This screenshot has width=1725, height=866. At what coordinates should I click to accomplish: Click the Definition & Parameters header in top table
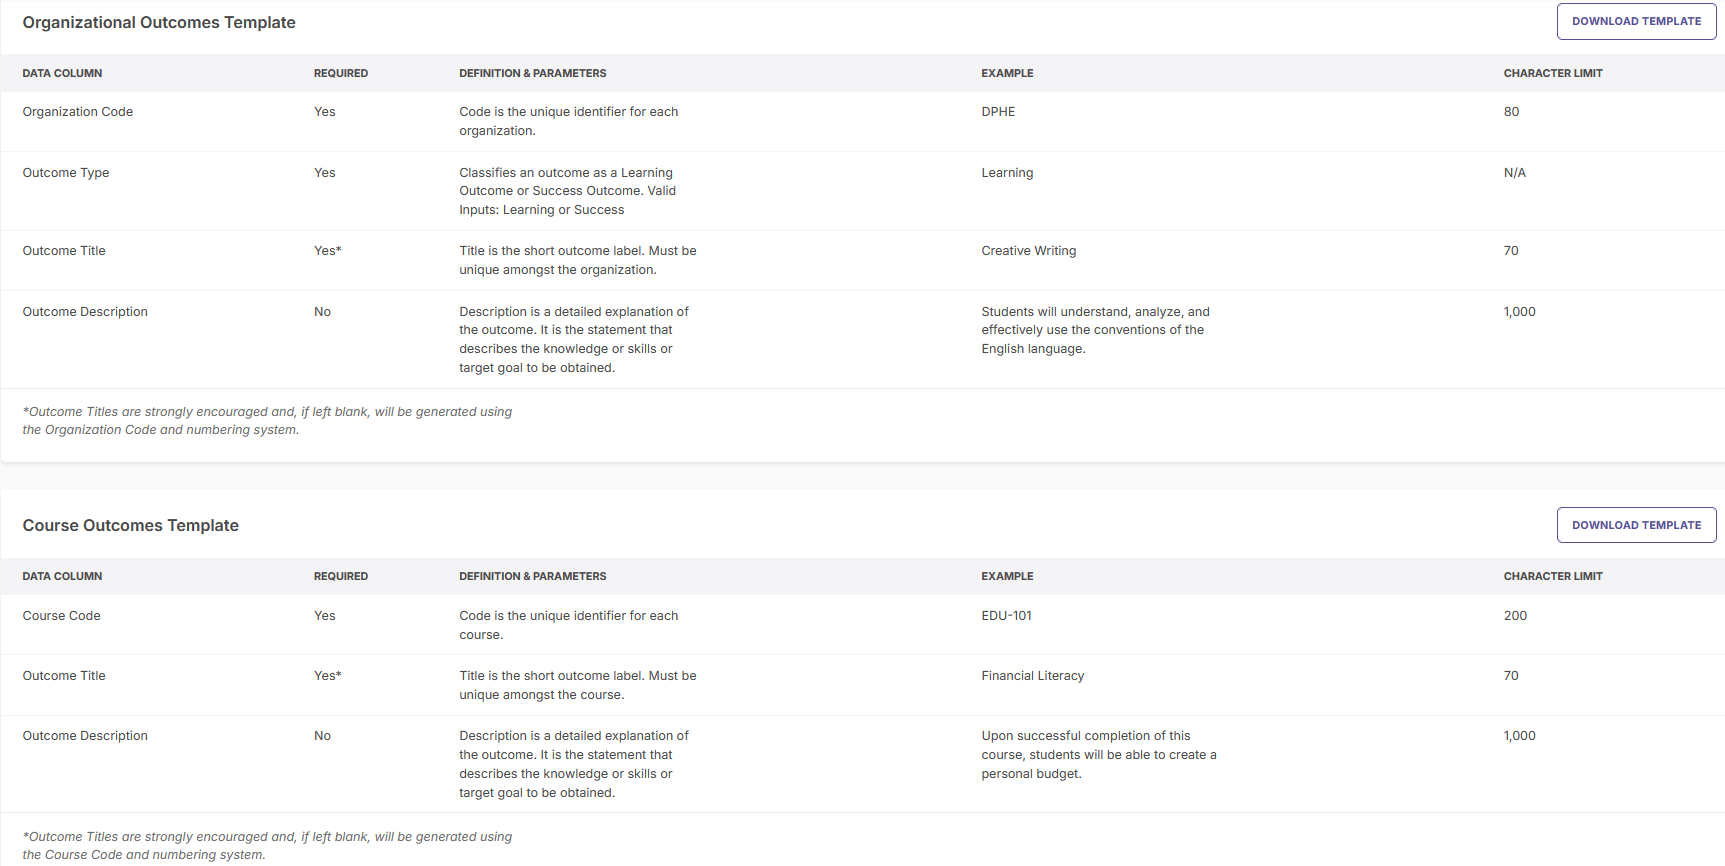point(533,73)
